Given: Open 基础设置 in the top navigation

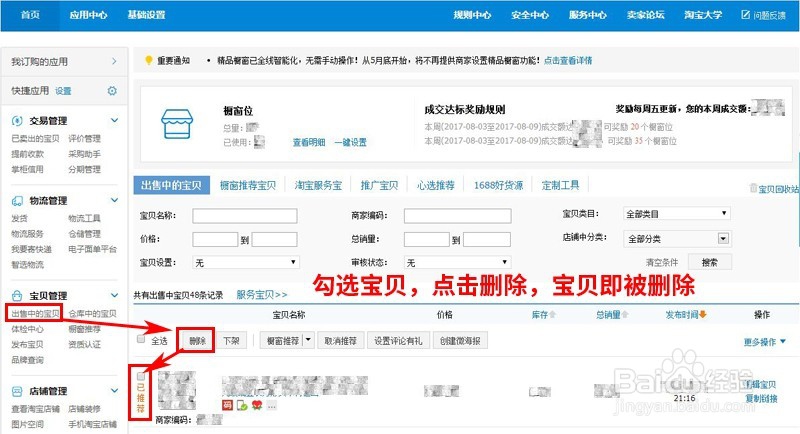Looking at the screenshot, I should click(x=146, y=15).
